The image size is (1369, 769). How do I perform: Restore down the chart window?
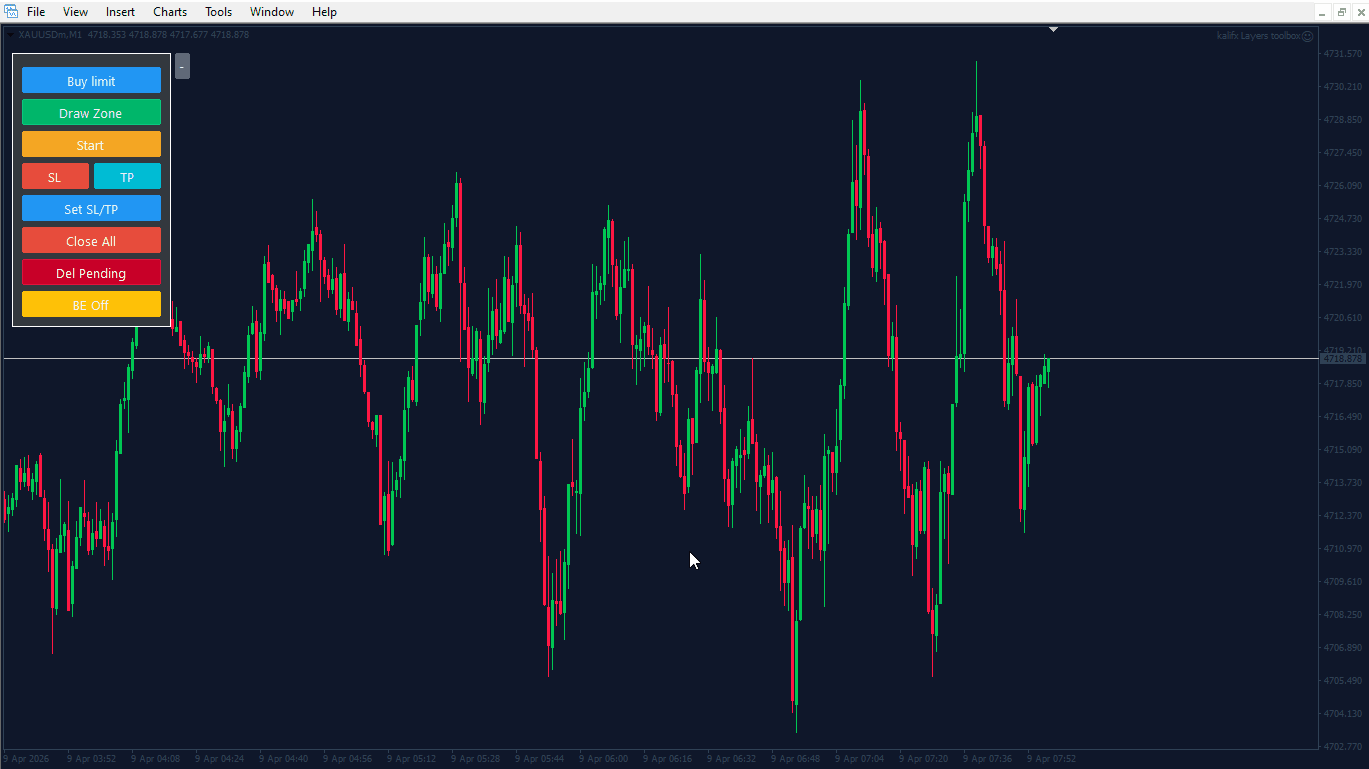(x=1341, y=12)
